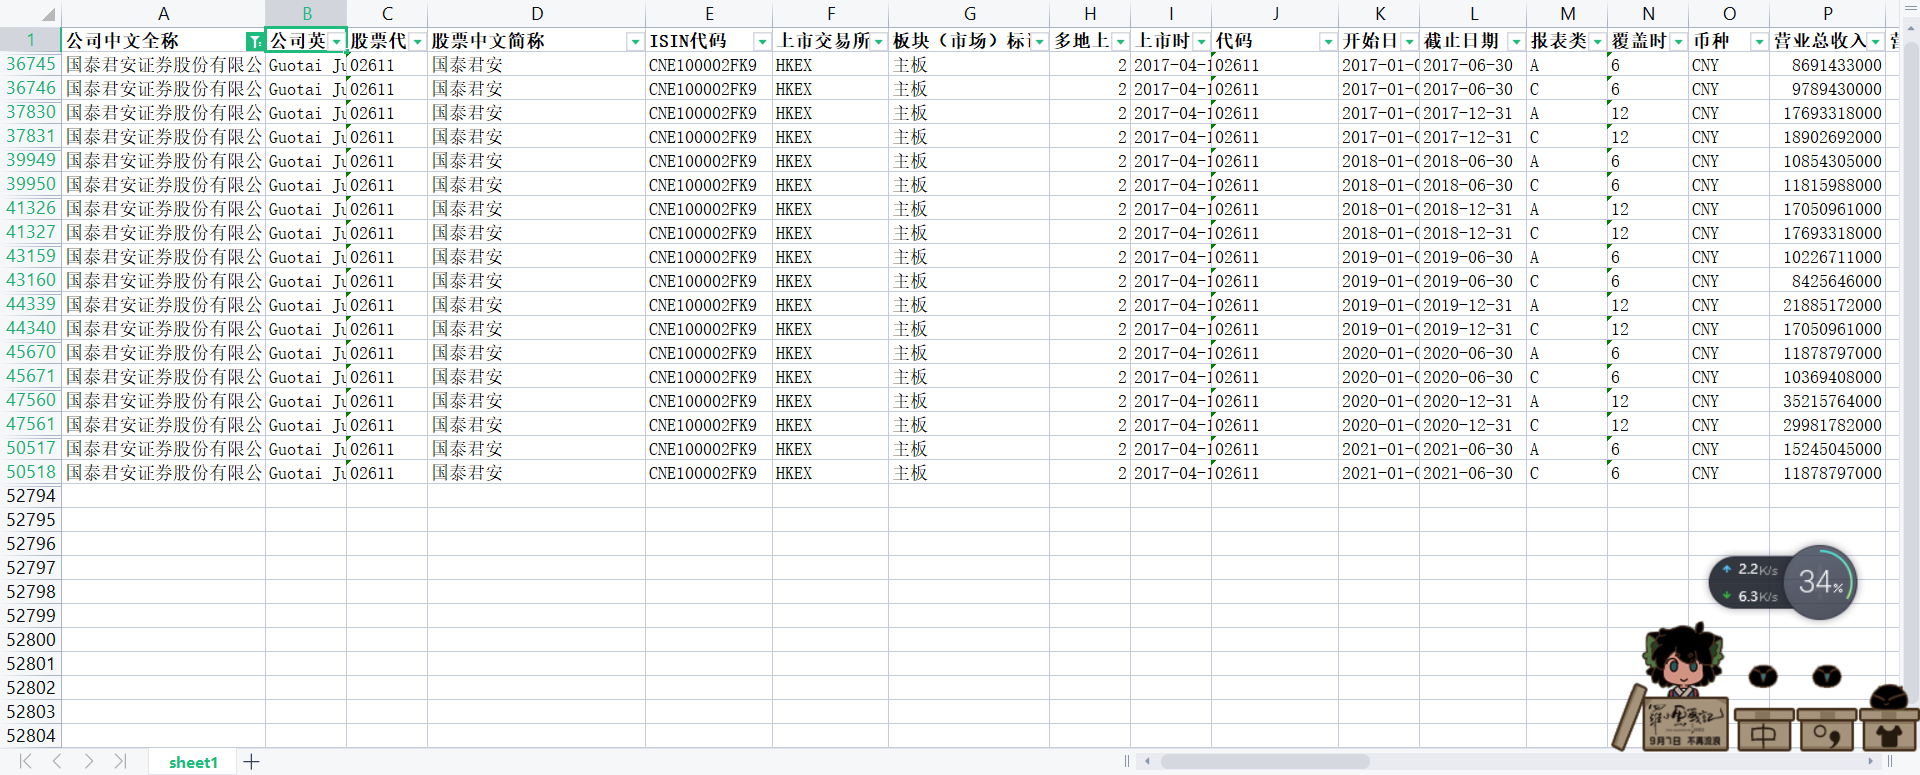Go to the first sheet

coord(25,762)
